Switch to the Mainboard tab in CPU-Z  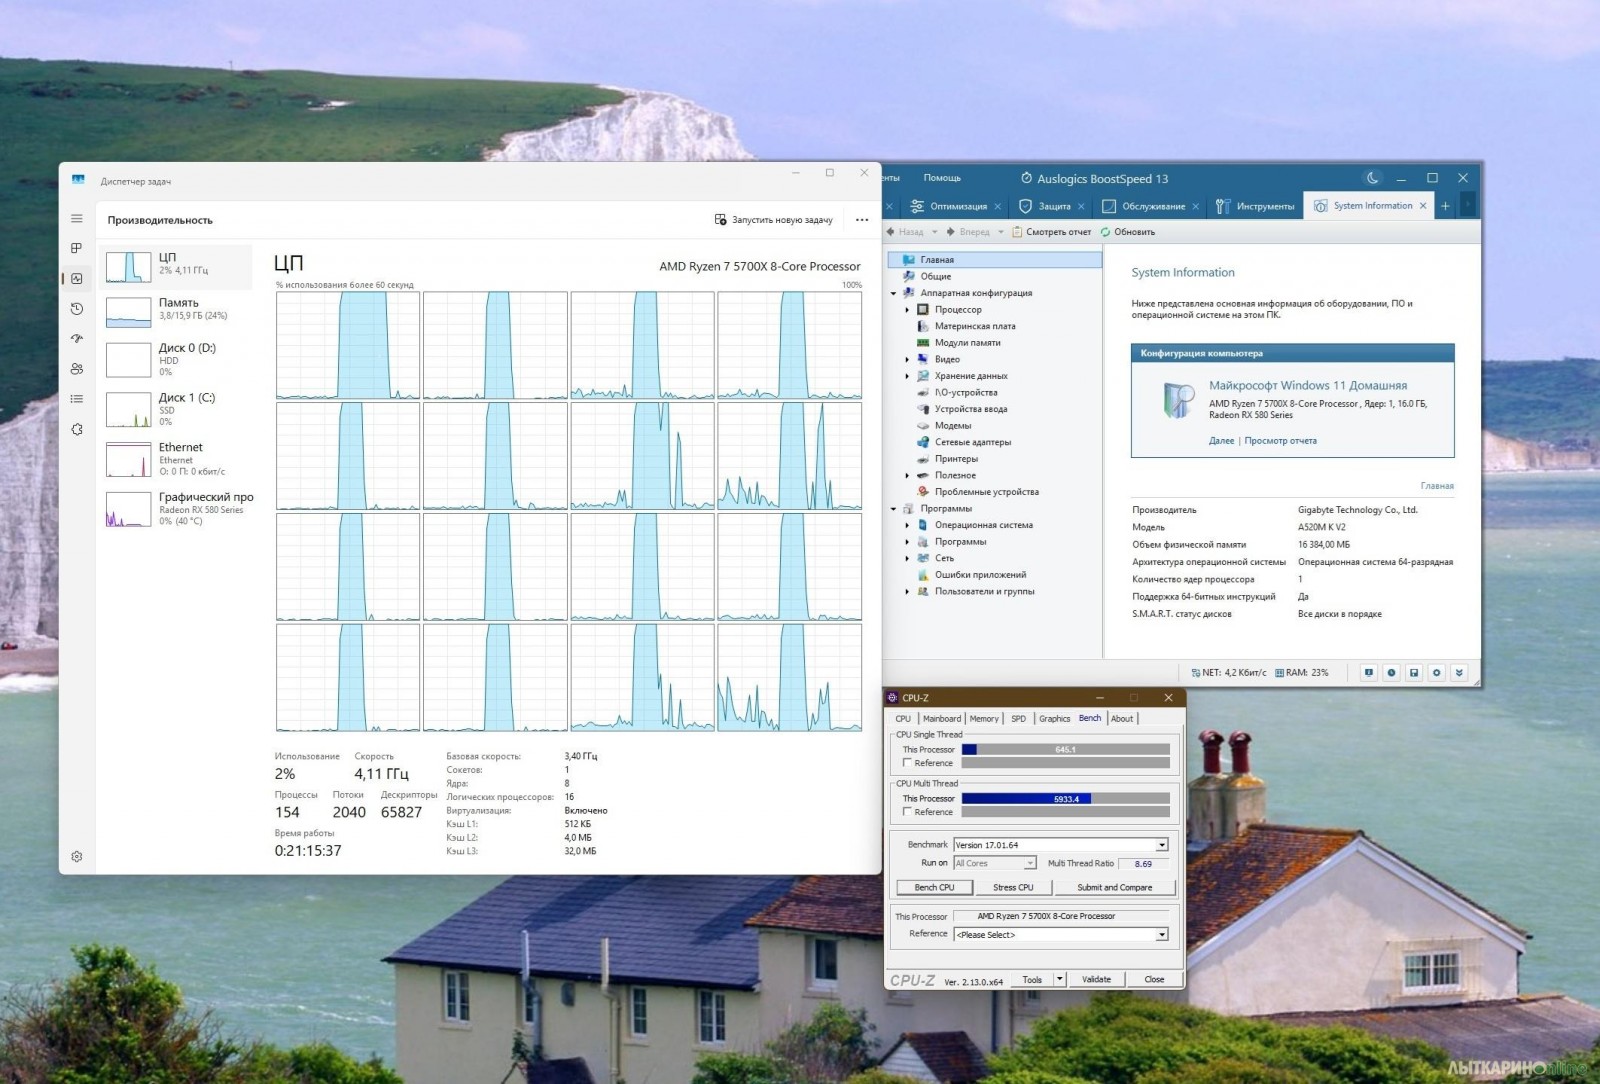pyautogui.click(x=942, y=718)
